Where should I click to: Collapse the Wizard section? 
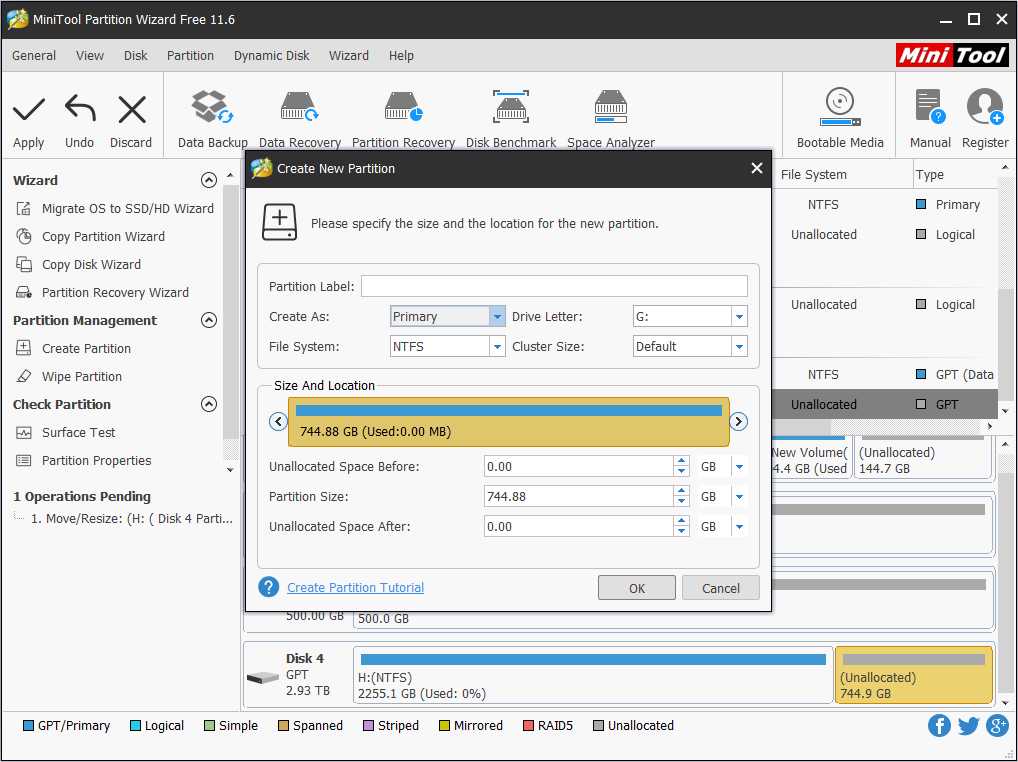[208, 180]
